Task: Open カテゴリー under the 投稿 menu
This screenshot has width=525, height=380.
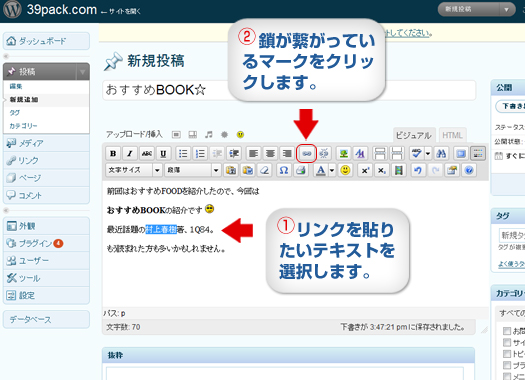Action: pos(23,126)
